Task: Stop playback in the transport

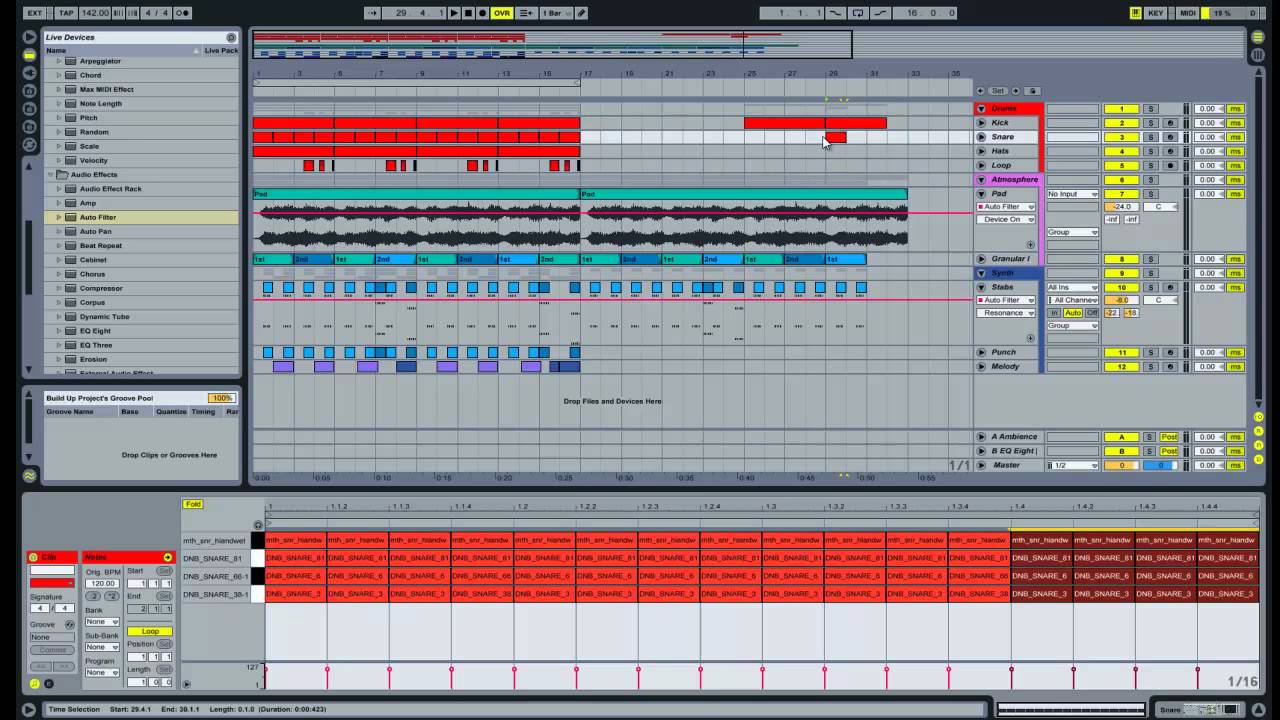Action: click(x=467, y=13)
